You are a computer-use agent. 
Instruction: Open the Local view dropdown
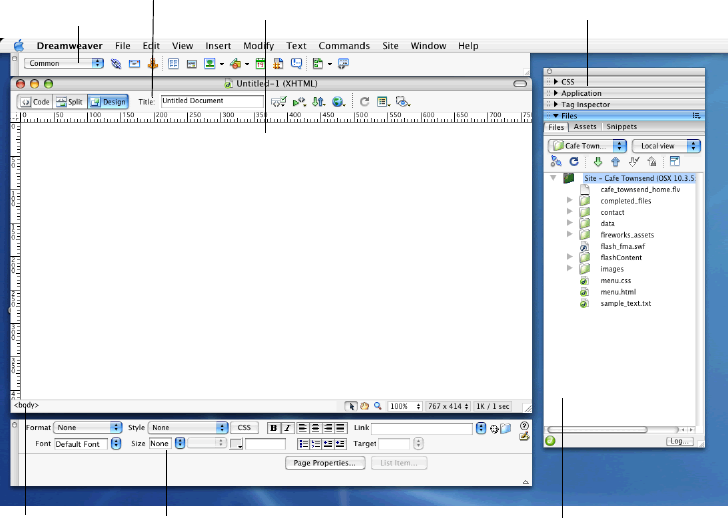coord(666,146)
